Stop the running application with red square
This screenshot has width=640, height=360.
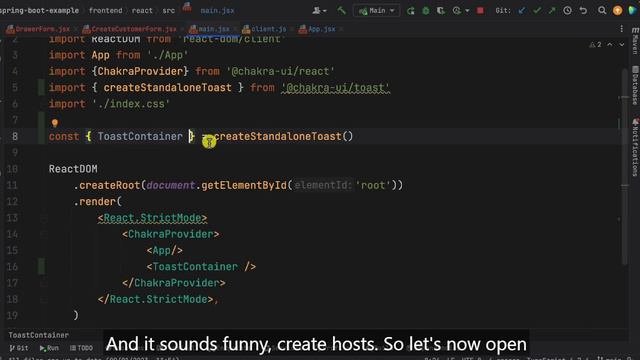coord(480,11)
